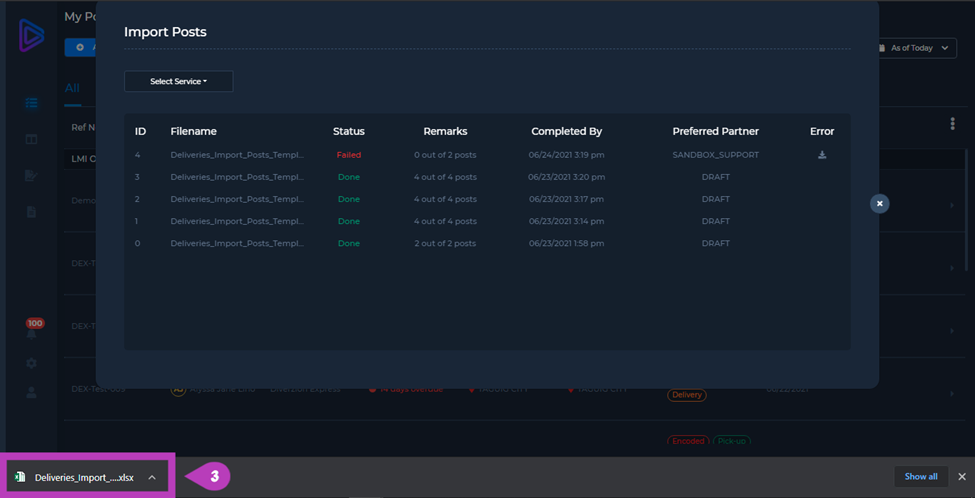Image resolution: width=975 pixels, height=498 pixels.
Task: Click SANDBOX_SUPPORT preferred partner cell
Action: 716,155
